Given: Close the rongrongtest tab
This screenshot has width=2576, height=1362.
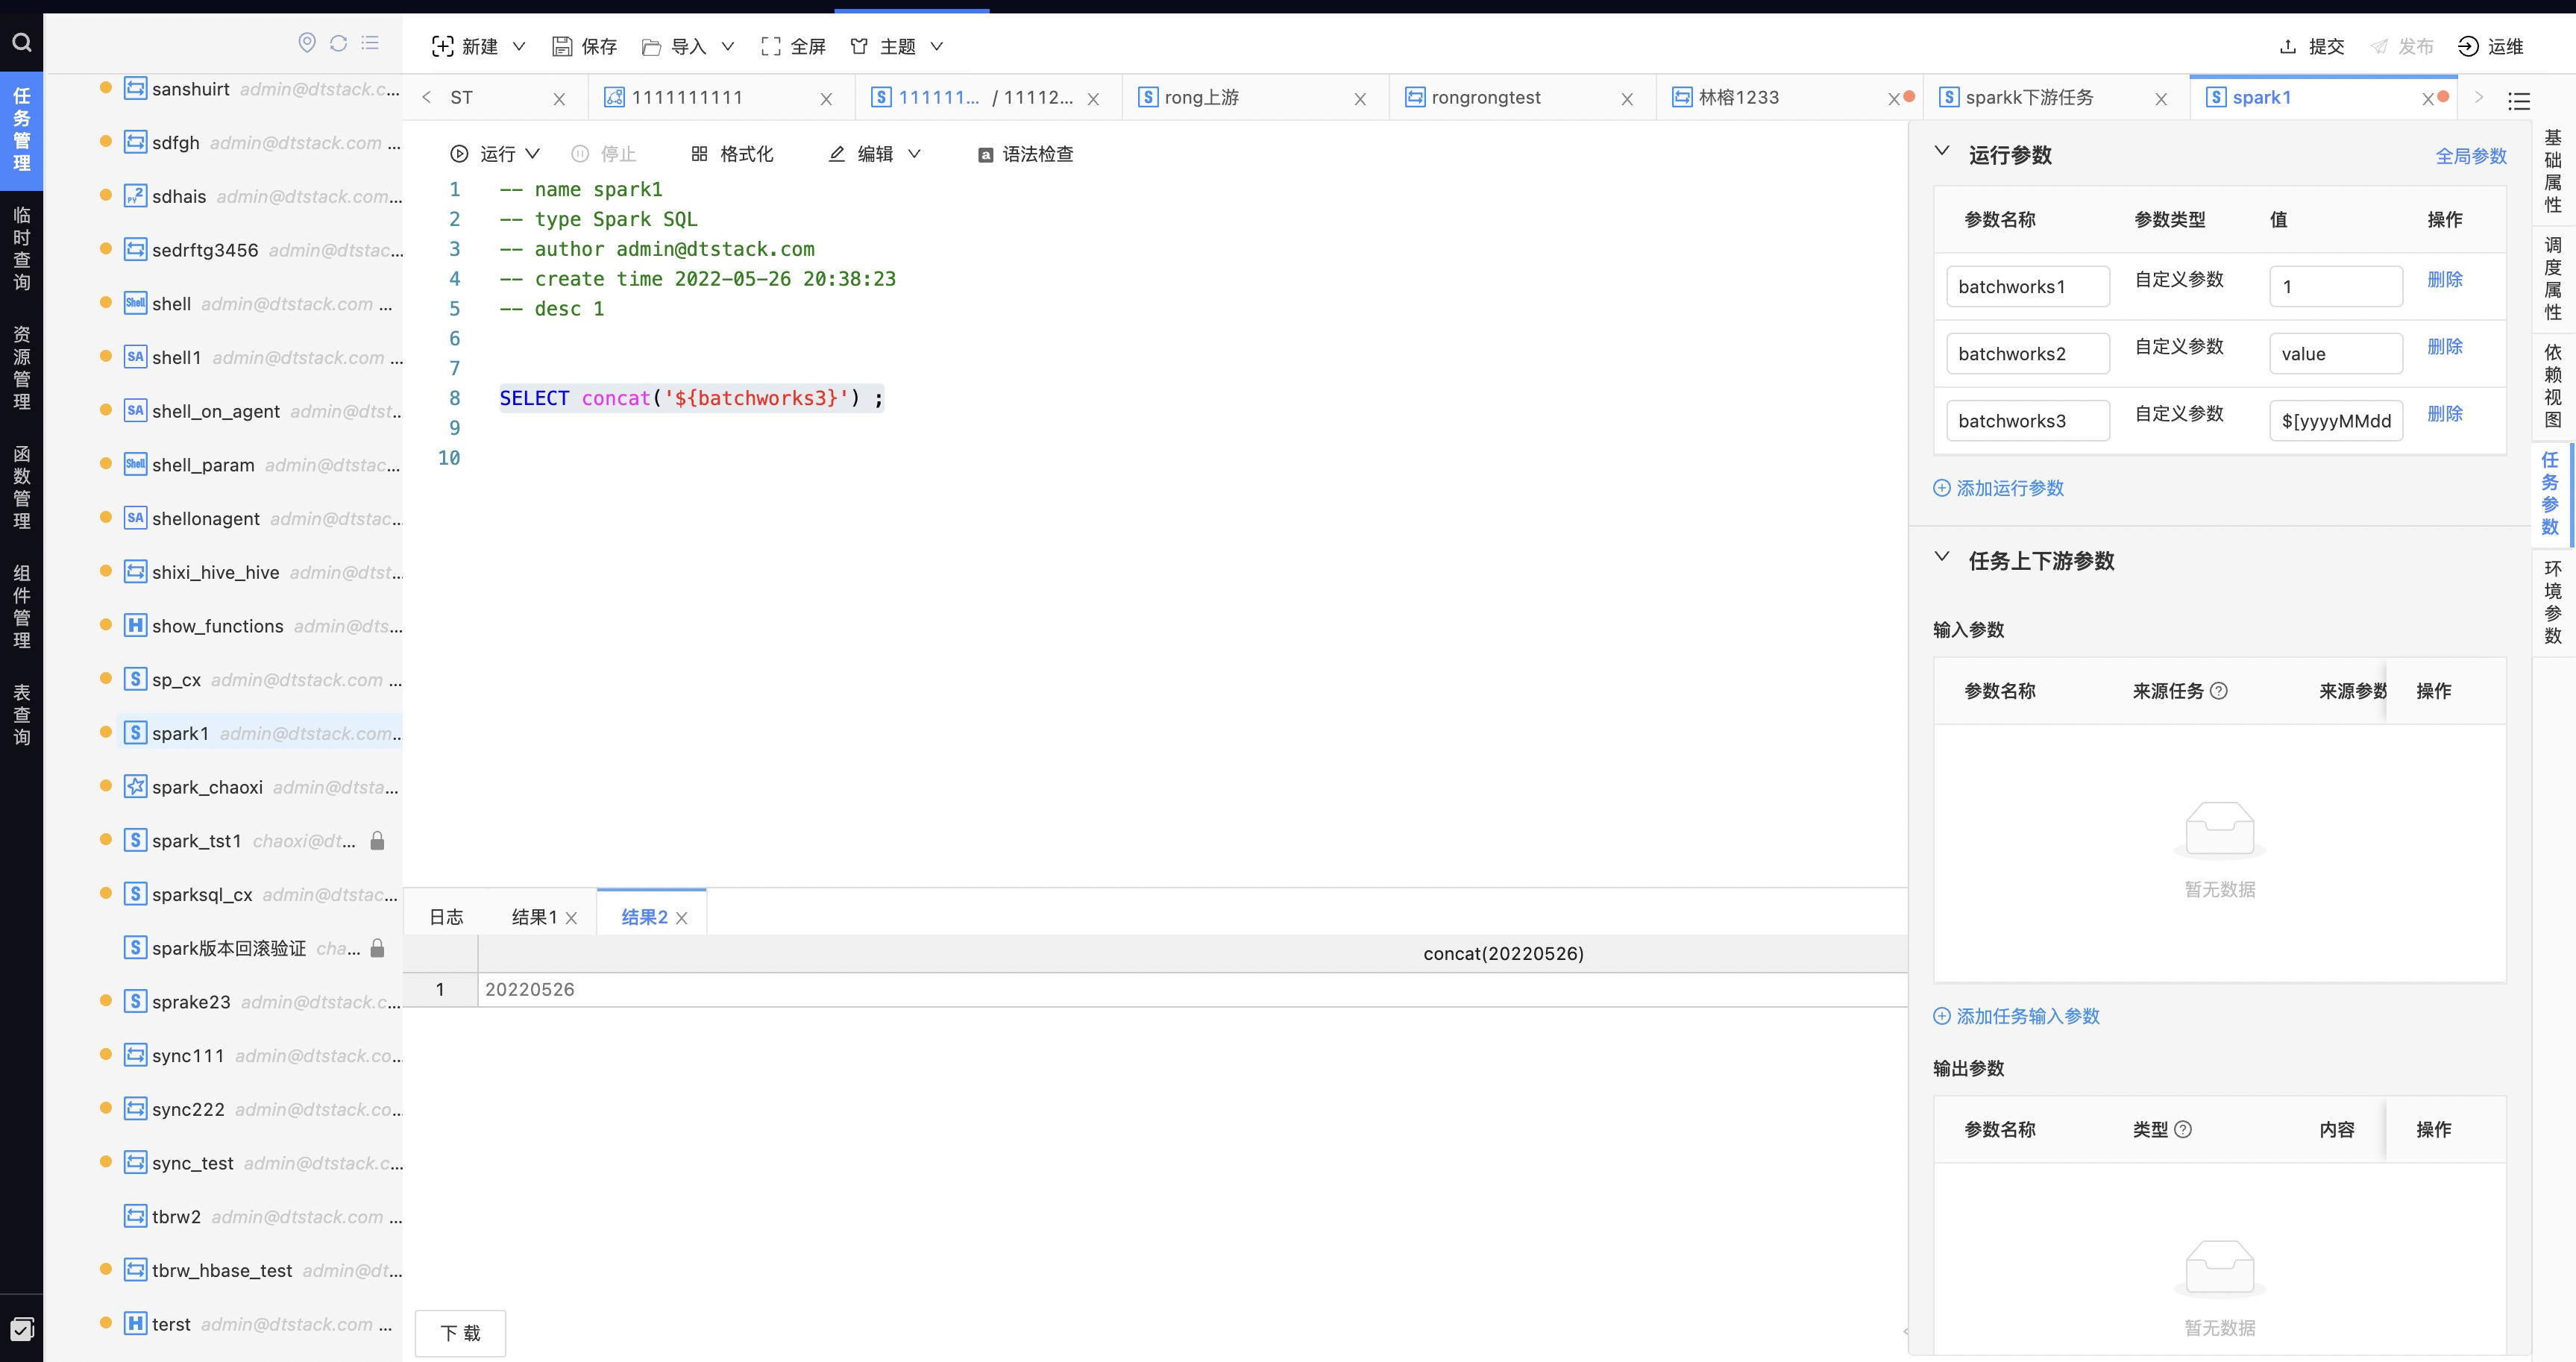Looking at the screenshot, I should point(1627,99).
